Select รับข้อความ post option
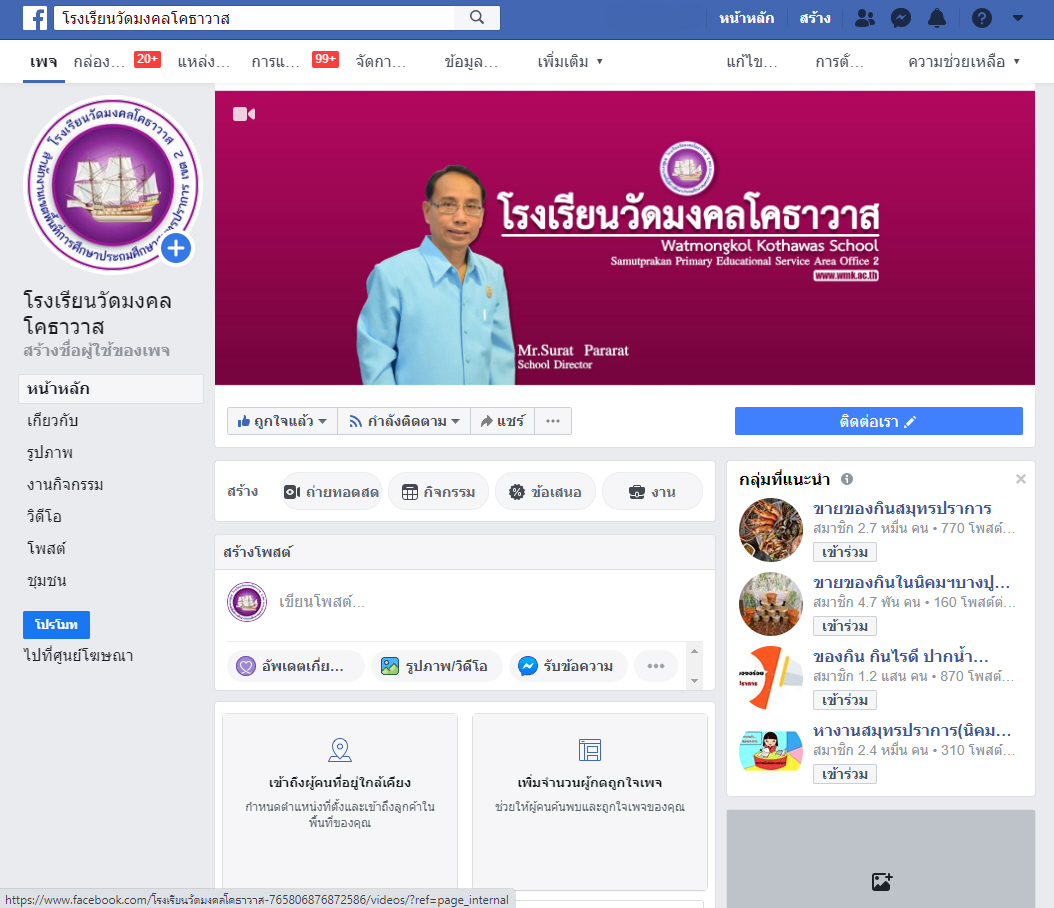The width and height of the screenshot is (1054, 908). click(568, 666)
